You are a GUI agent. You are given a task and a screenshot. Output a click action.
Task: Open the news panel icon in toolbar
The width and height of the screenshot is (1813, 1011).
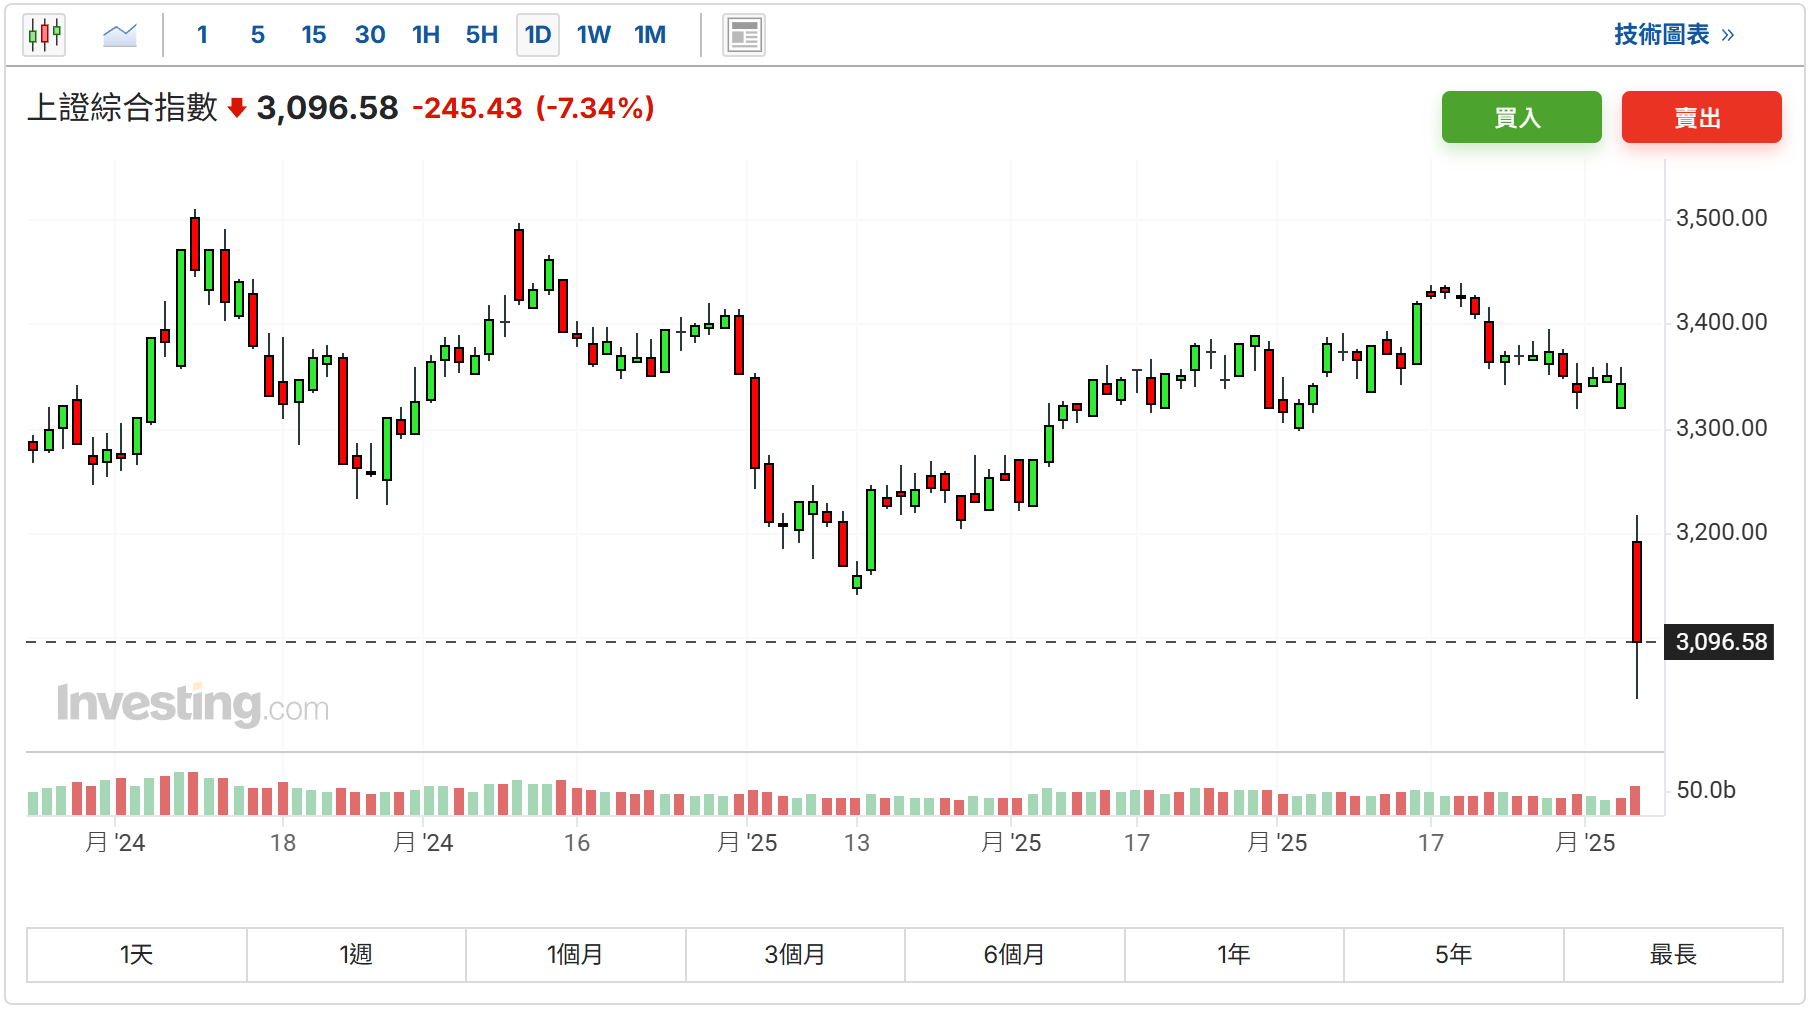click(x=744, y=36)
